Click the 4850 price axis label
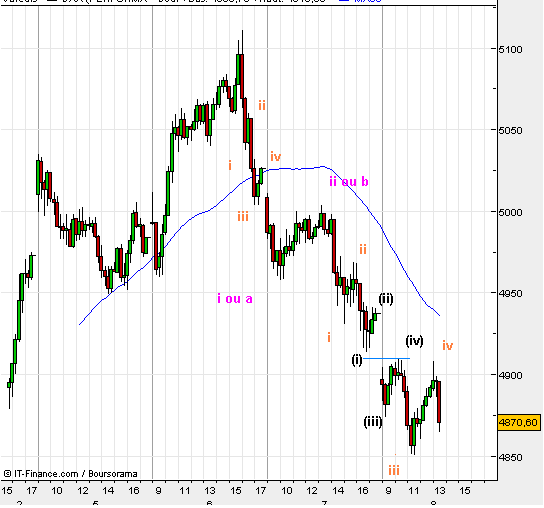This screenshot has height=508, width=544. 510,457
